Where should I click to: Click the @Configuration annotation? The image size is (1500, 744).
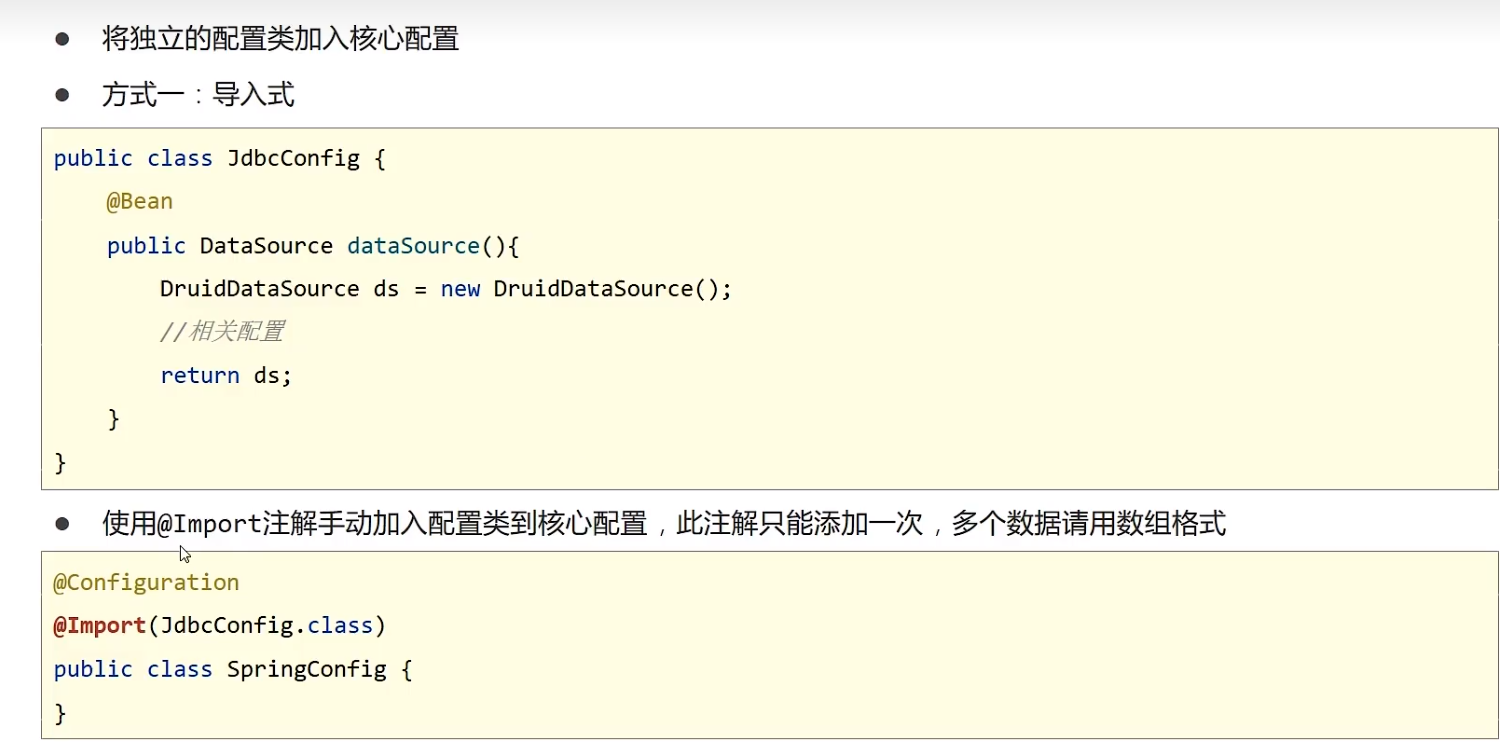pyautogui.click(x=146, y=582)
